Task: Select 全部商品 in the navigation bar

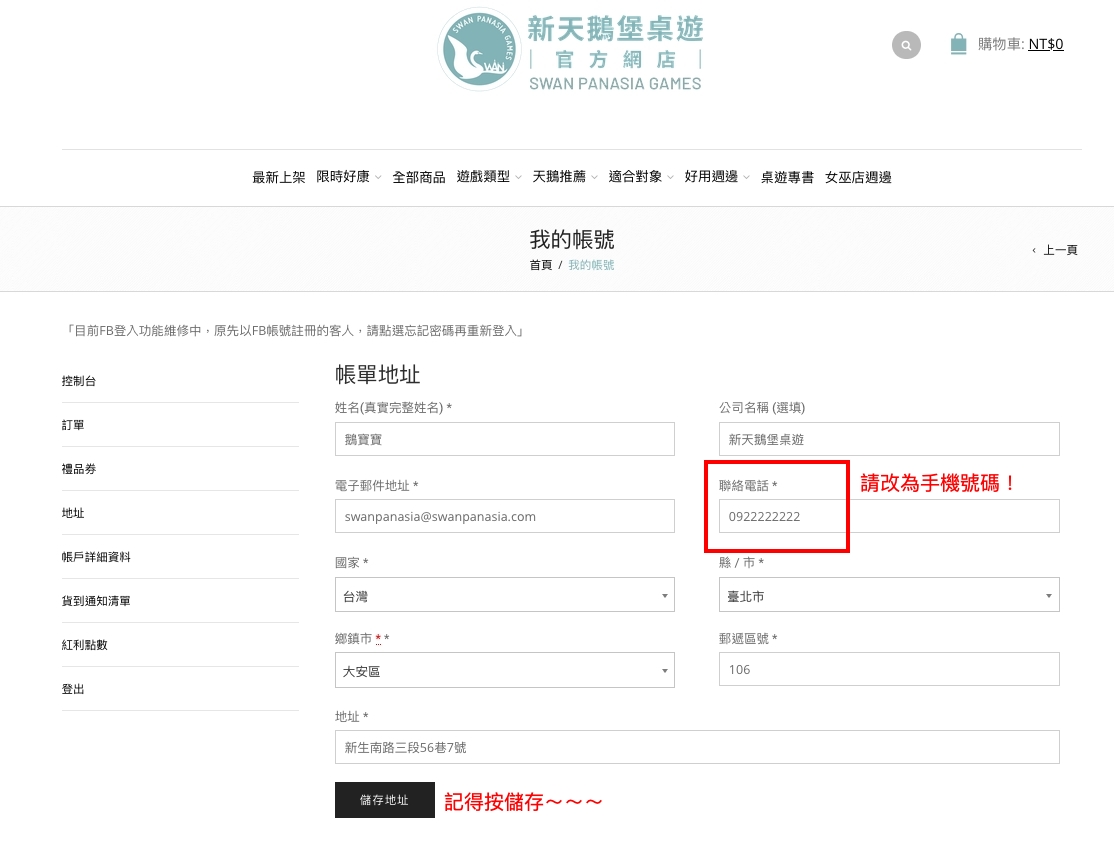Action: click(x=419, y=177)
